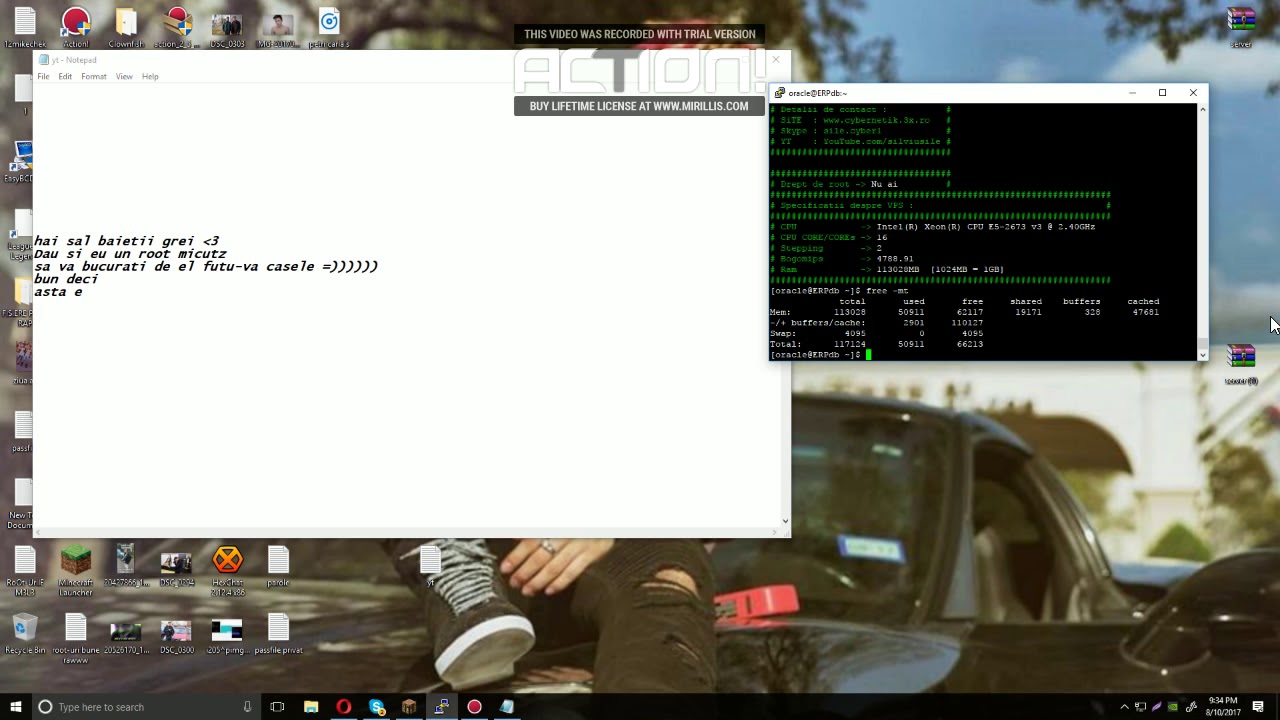Open File menu in Notepad
The width and height of the screenshot is (1280, 720).
[x=43, y=76]
